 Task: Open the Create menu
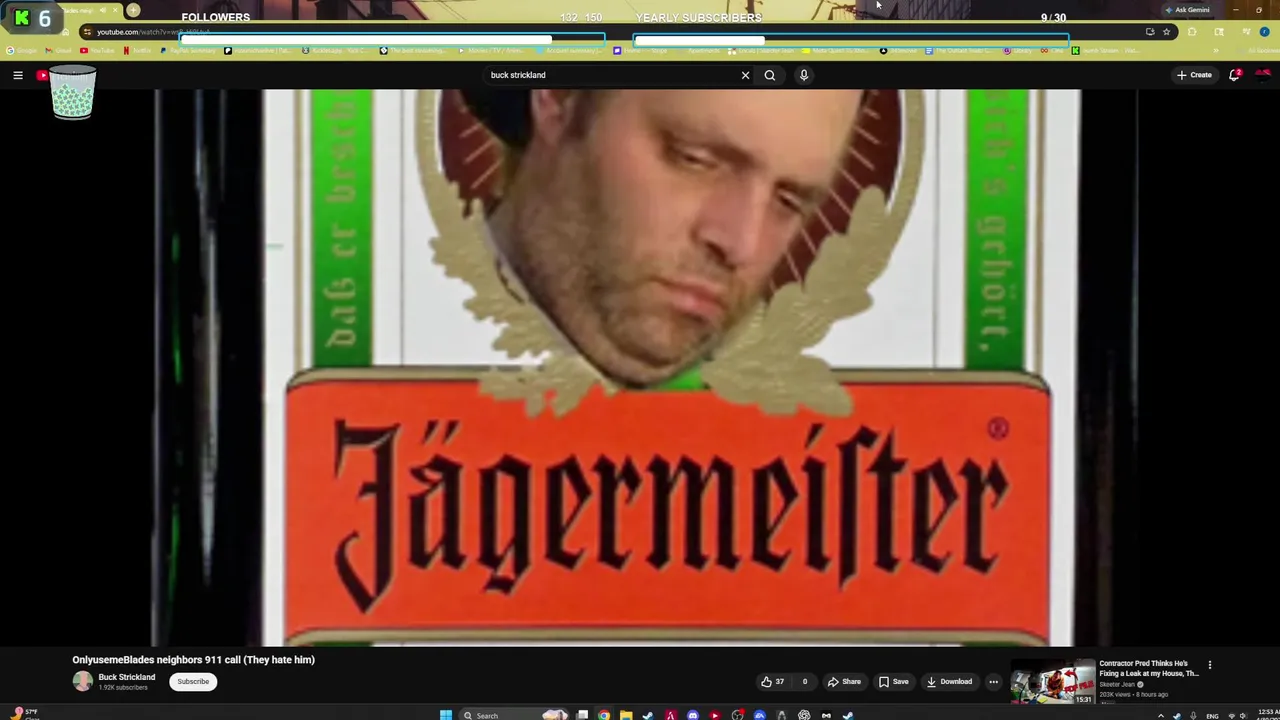(1194, 75)
